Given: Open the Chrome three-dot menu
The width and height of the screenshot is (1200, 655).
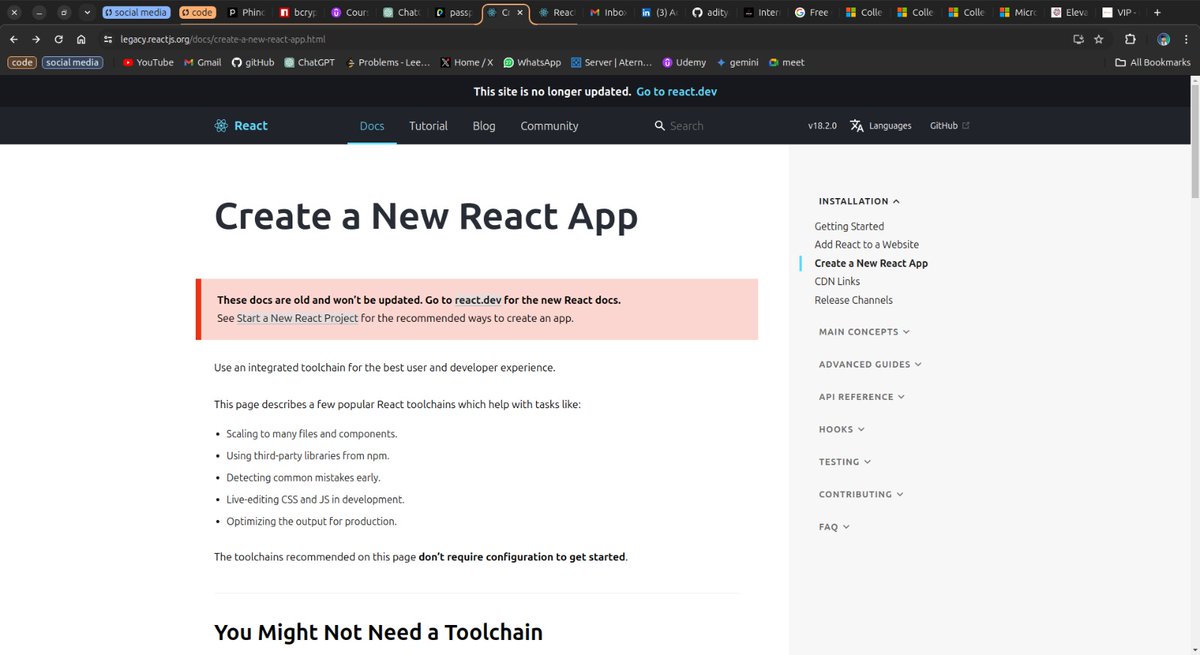Looking at the screenshot, I should click(1187, 39).
